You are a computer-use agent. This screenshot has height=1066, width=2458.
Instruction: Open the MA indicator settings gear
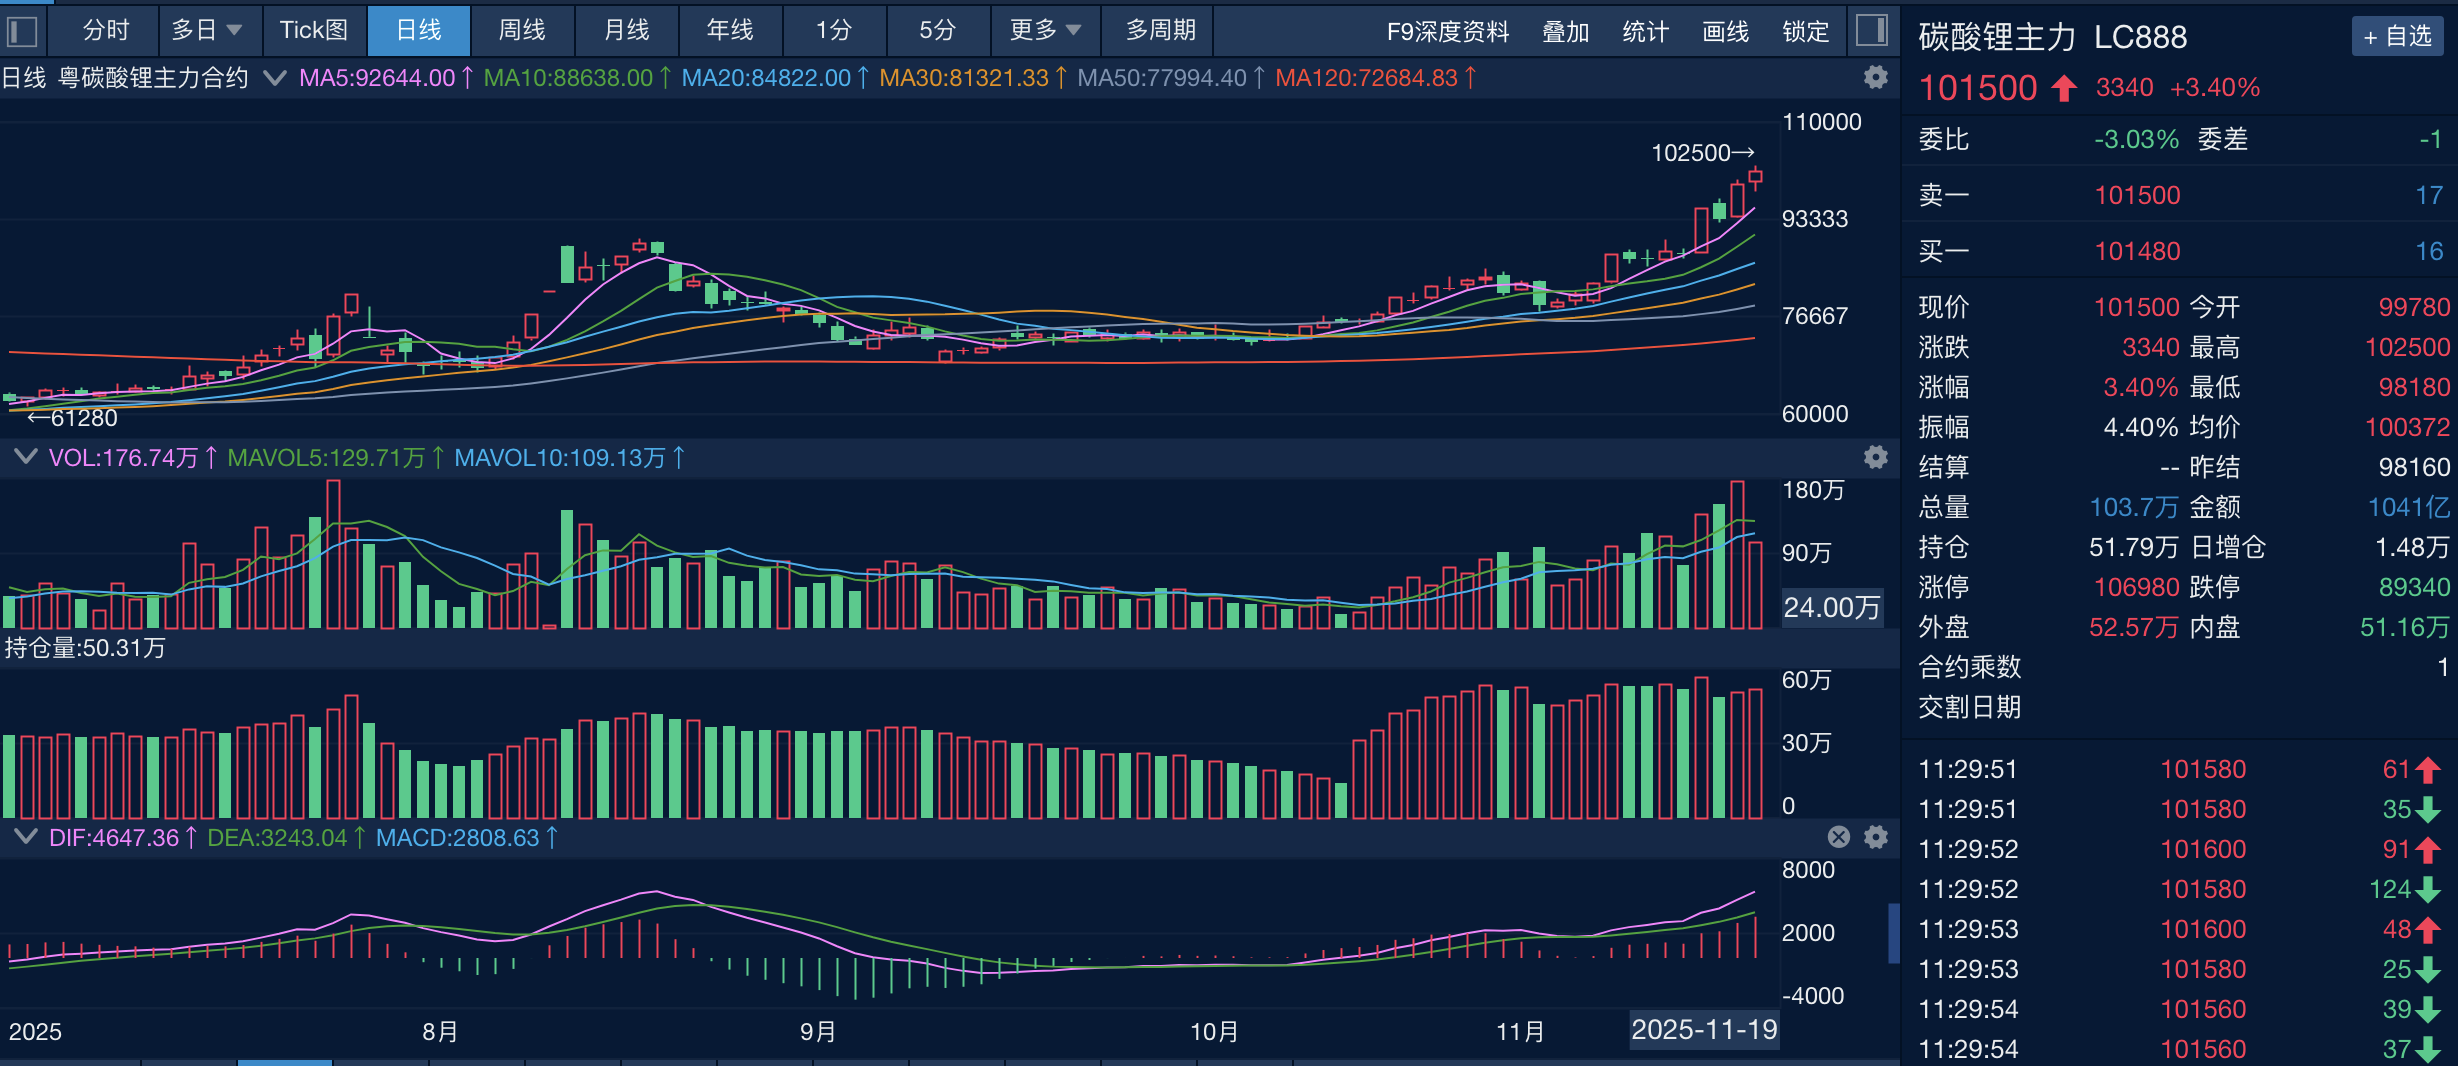click(x=1877, y=77)
